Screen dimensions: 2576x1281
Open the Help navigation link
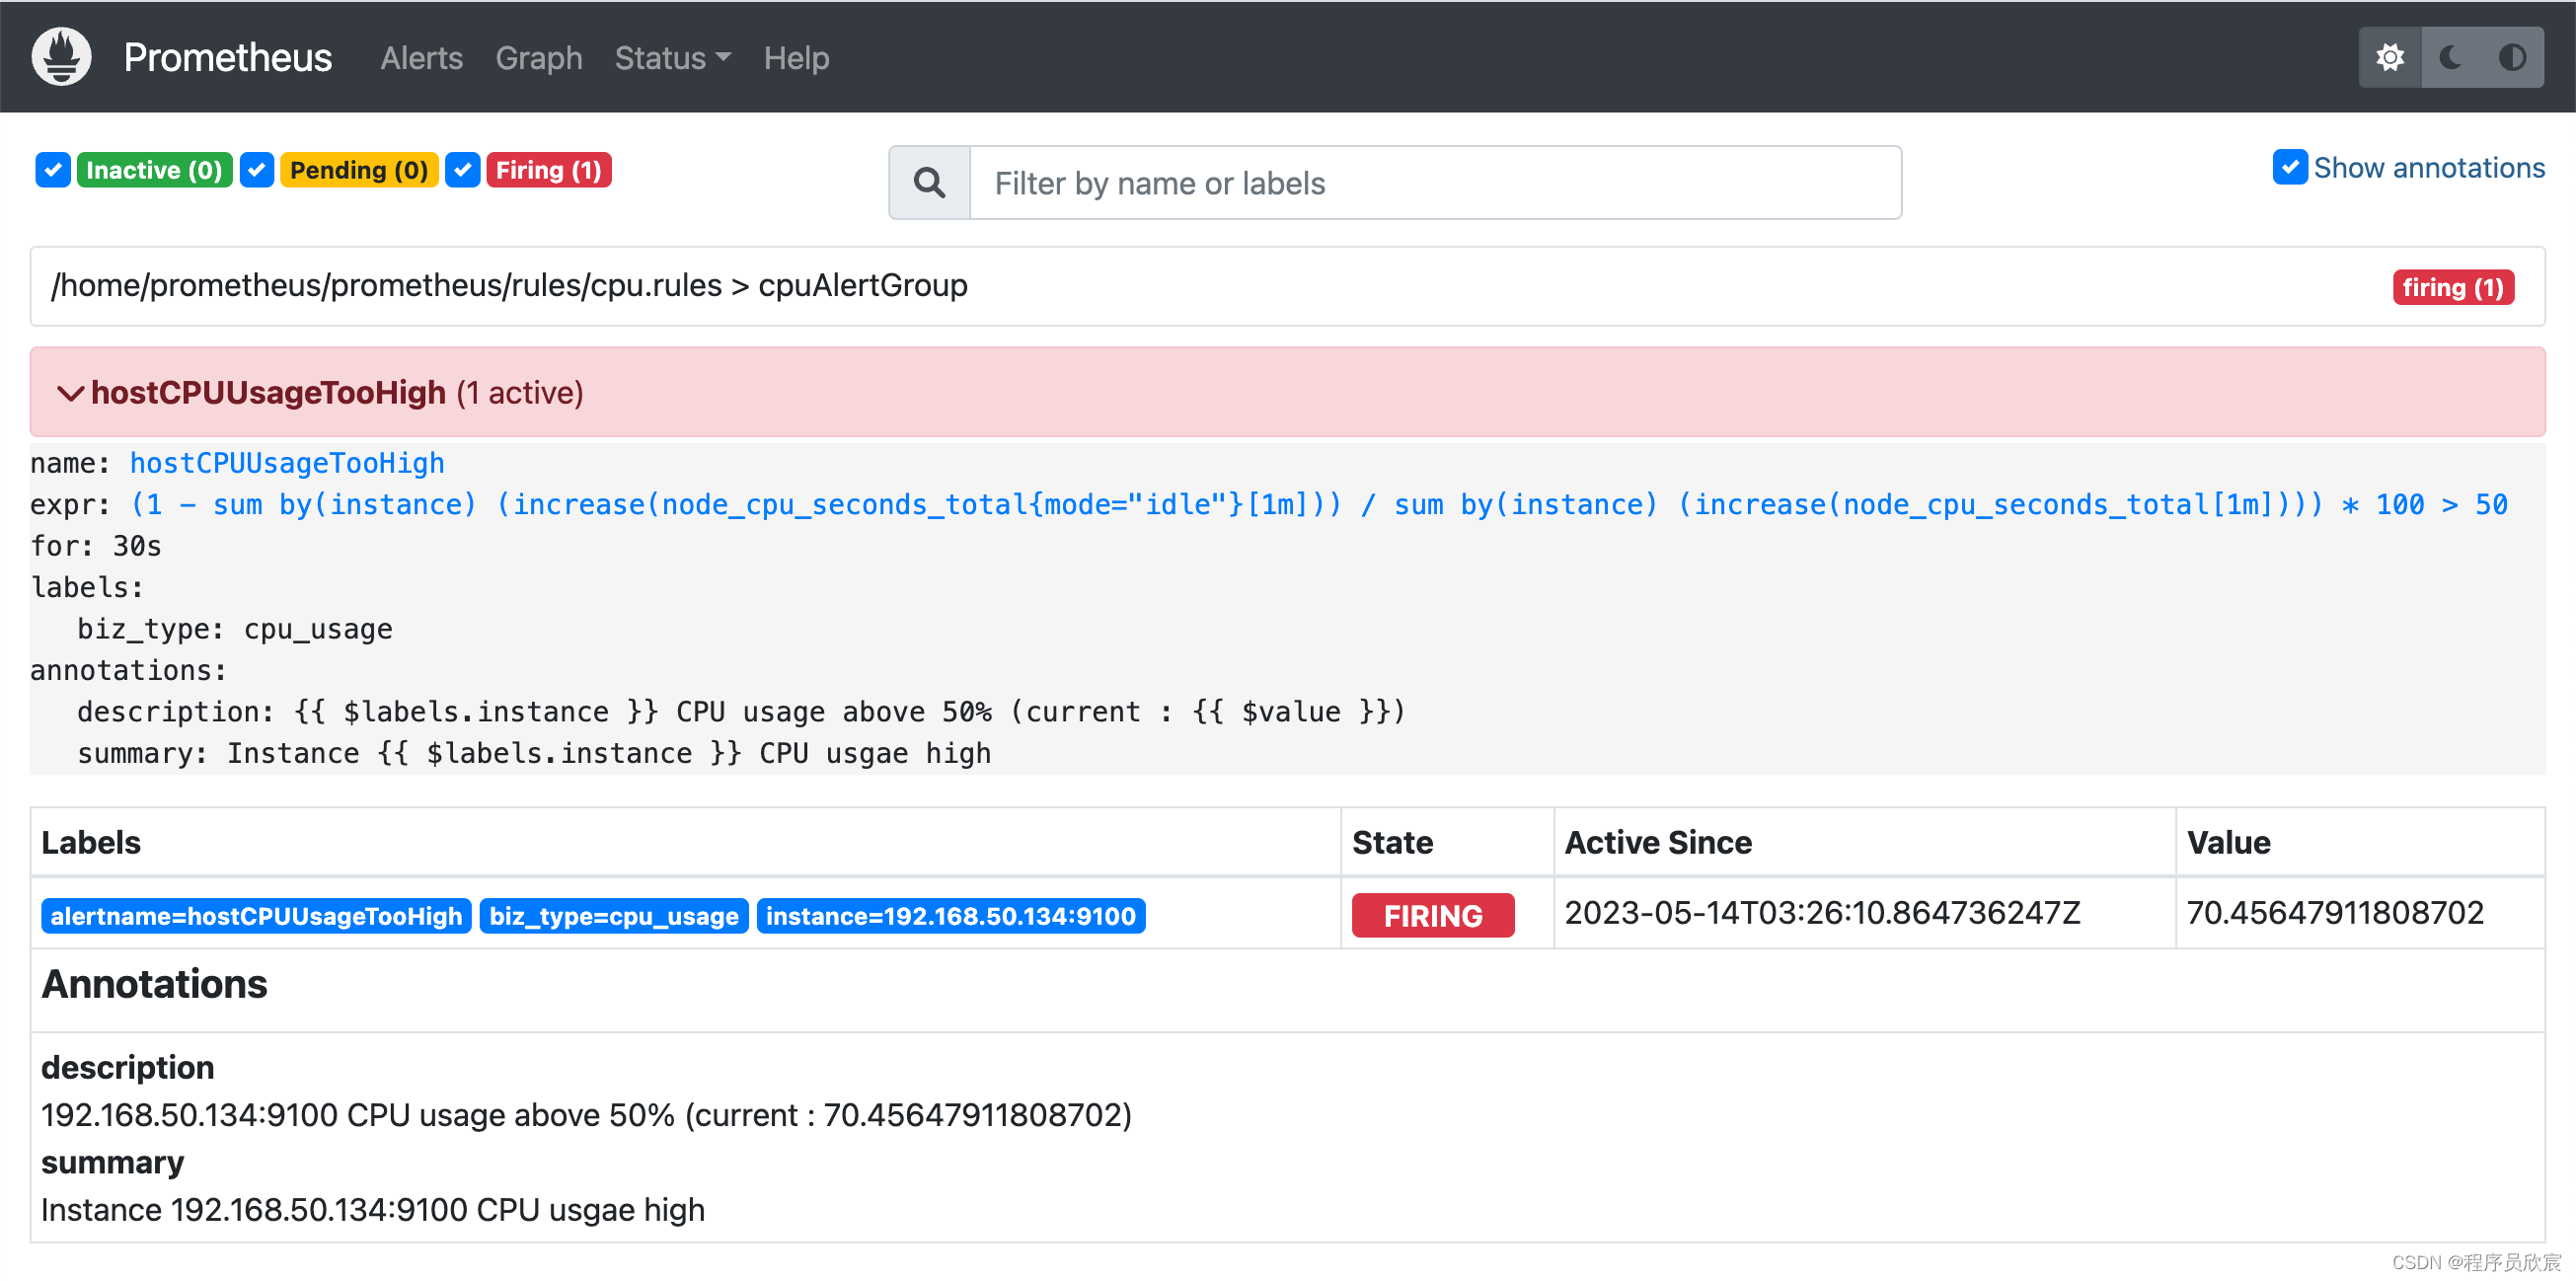tap(796, 58)
